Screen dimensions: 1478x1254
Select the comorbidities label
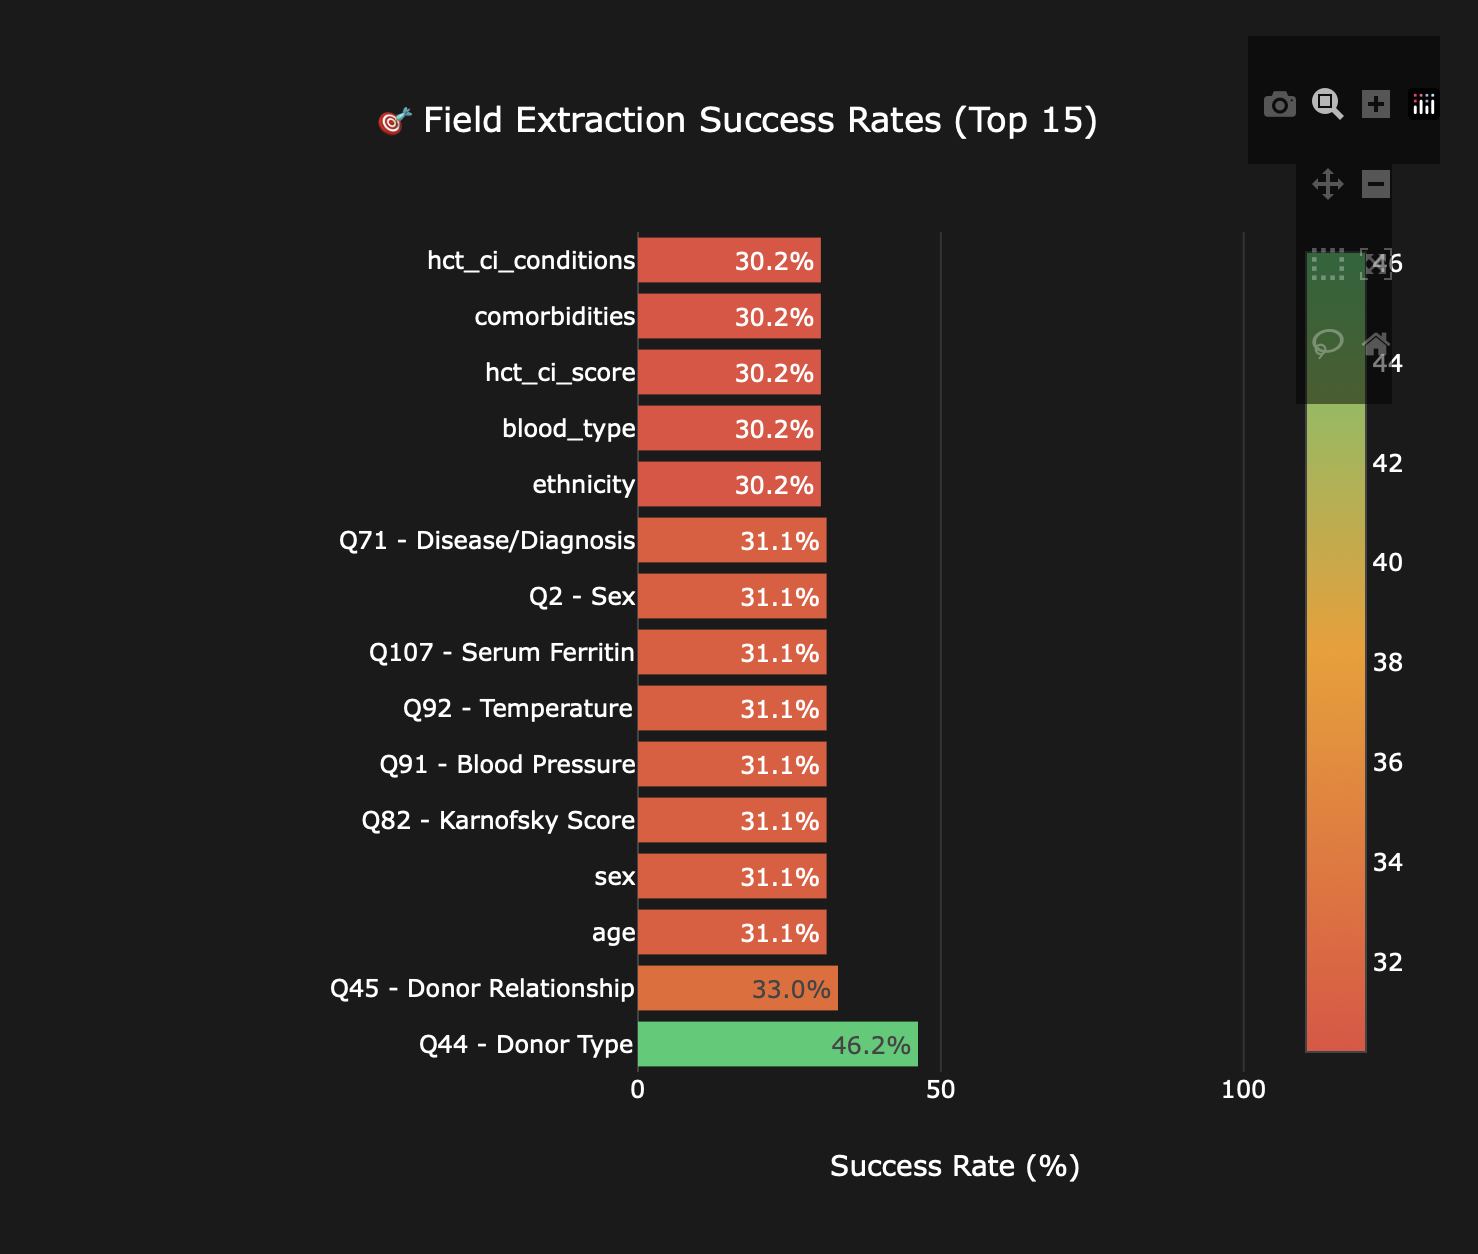554,316
